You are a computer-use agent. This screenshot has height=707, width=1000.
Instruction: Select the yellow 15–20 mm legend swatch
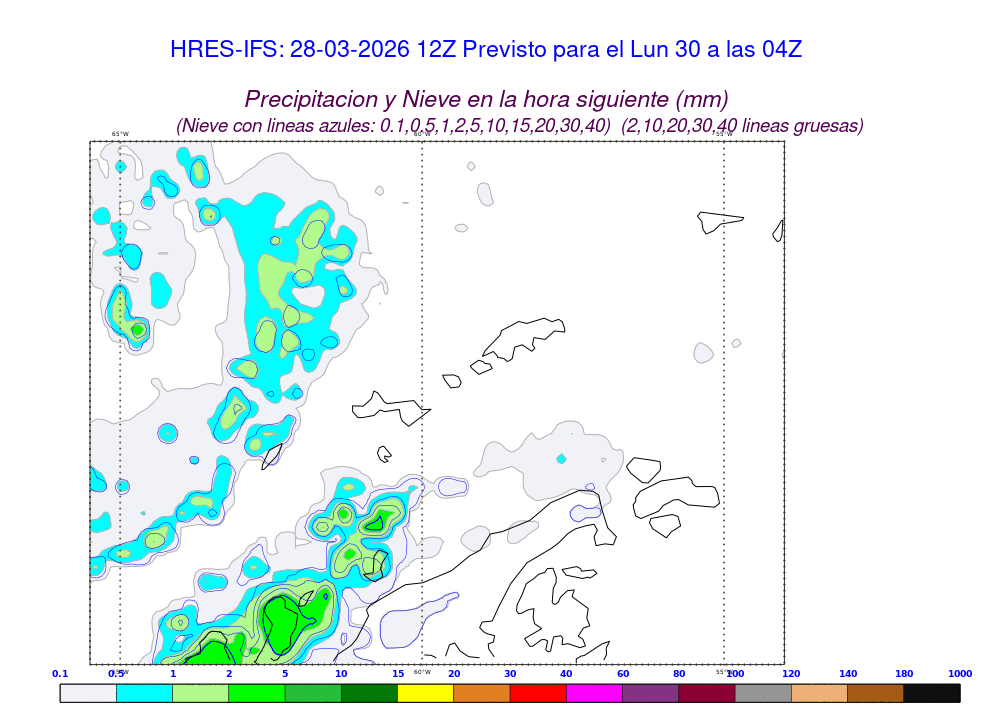click(425, 692)
